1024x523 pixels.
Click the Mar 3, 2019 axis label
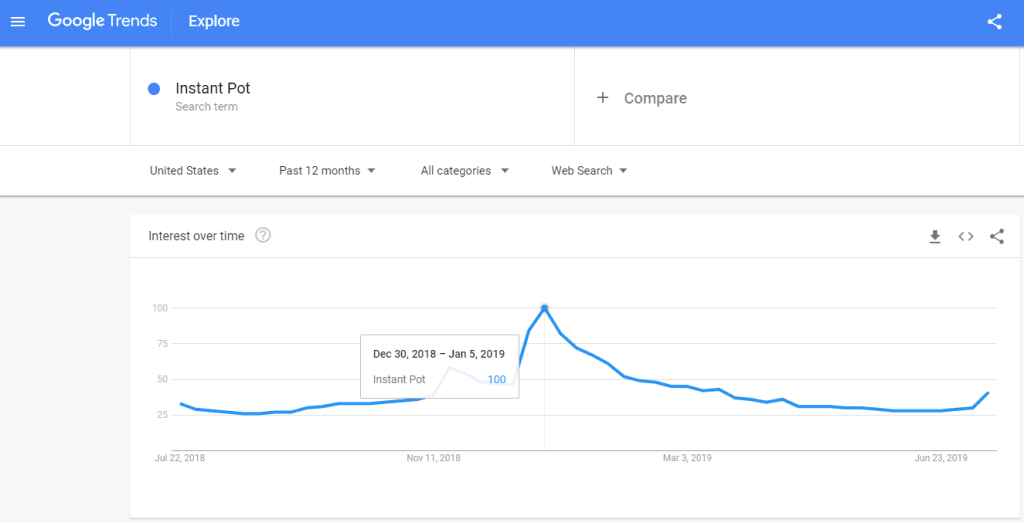coord(687,458)
